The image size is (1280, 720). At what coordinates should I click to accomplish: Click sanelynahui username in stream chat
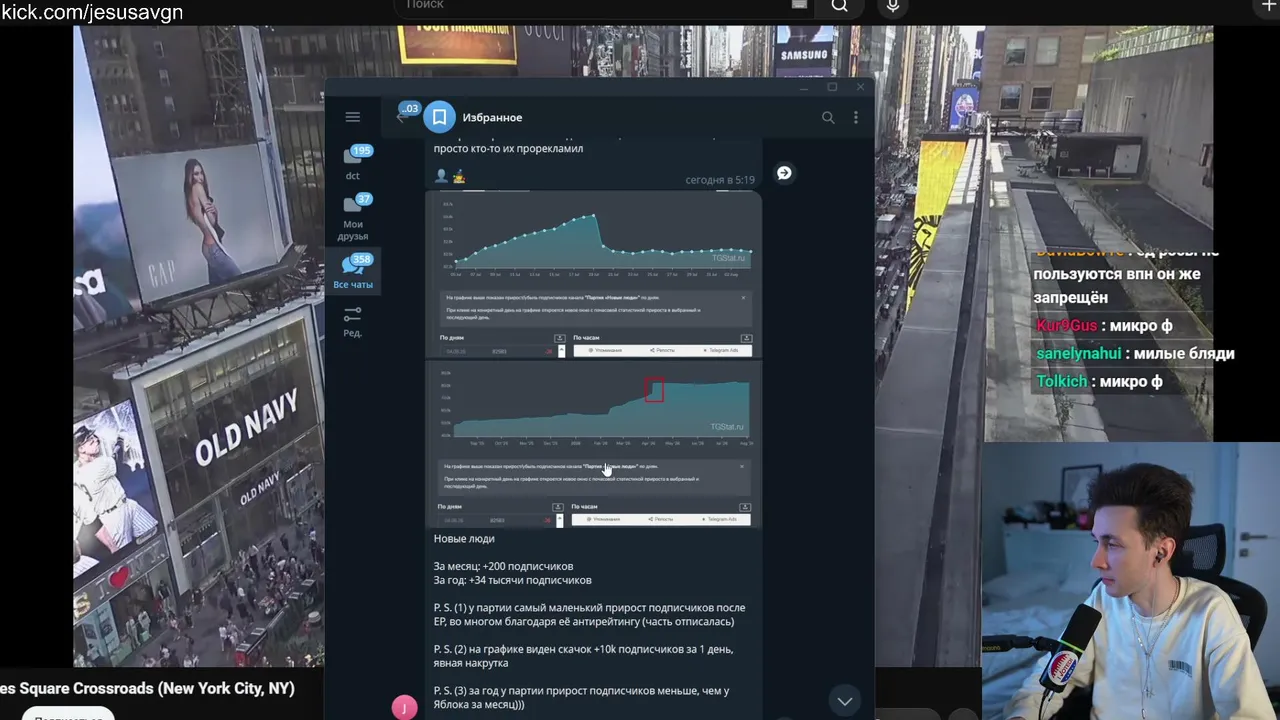pyautogui.click(x=1078, y=354)
